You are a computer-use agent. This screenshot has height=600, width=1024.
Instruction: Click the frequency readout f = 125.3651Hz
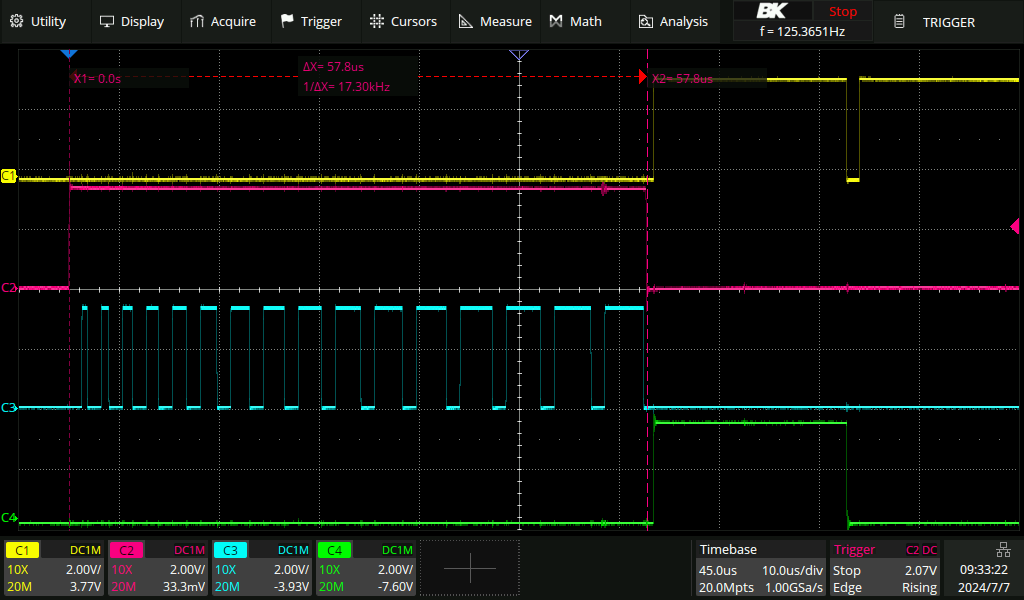803,31
